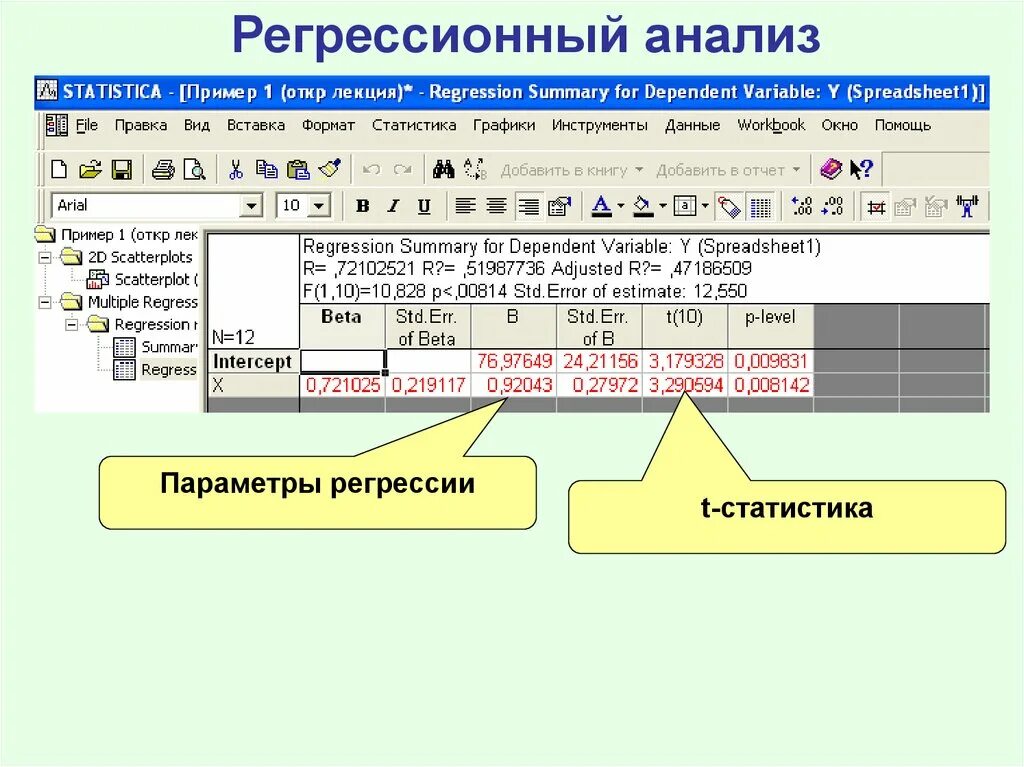The image size is (1024, 767).
Task: Open the font color dropdown arrow
Action: (x=620, y=207)
